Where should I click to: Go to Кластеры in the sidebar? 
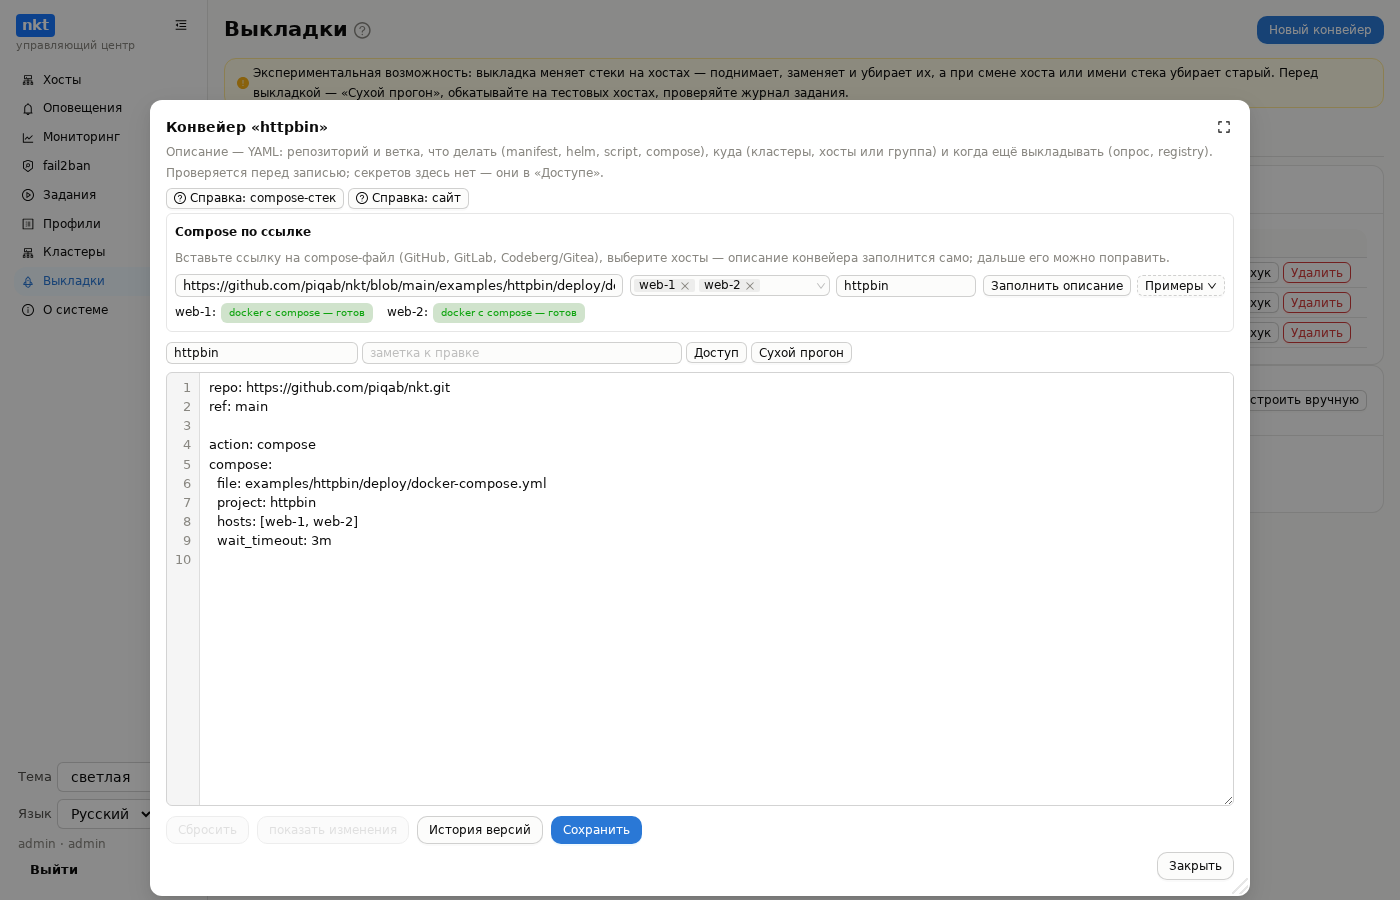pyautogui.click(x=74, y=252)
